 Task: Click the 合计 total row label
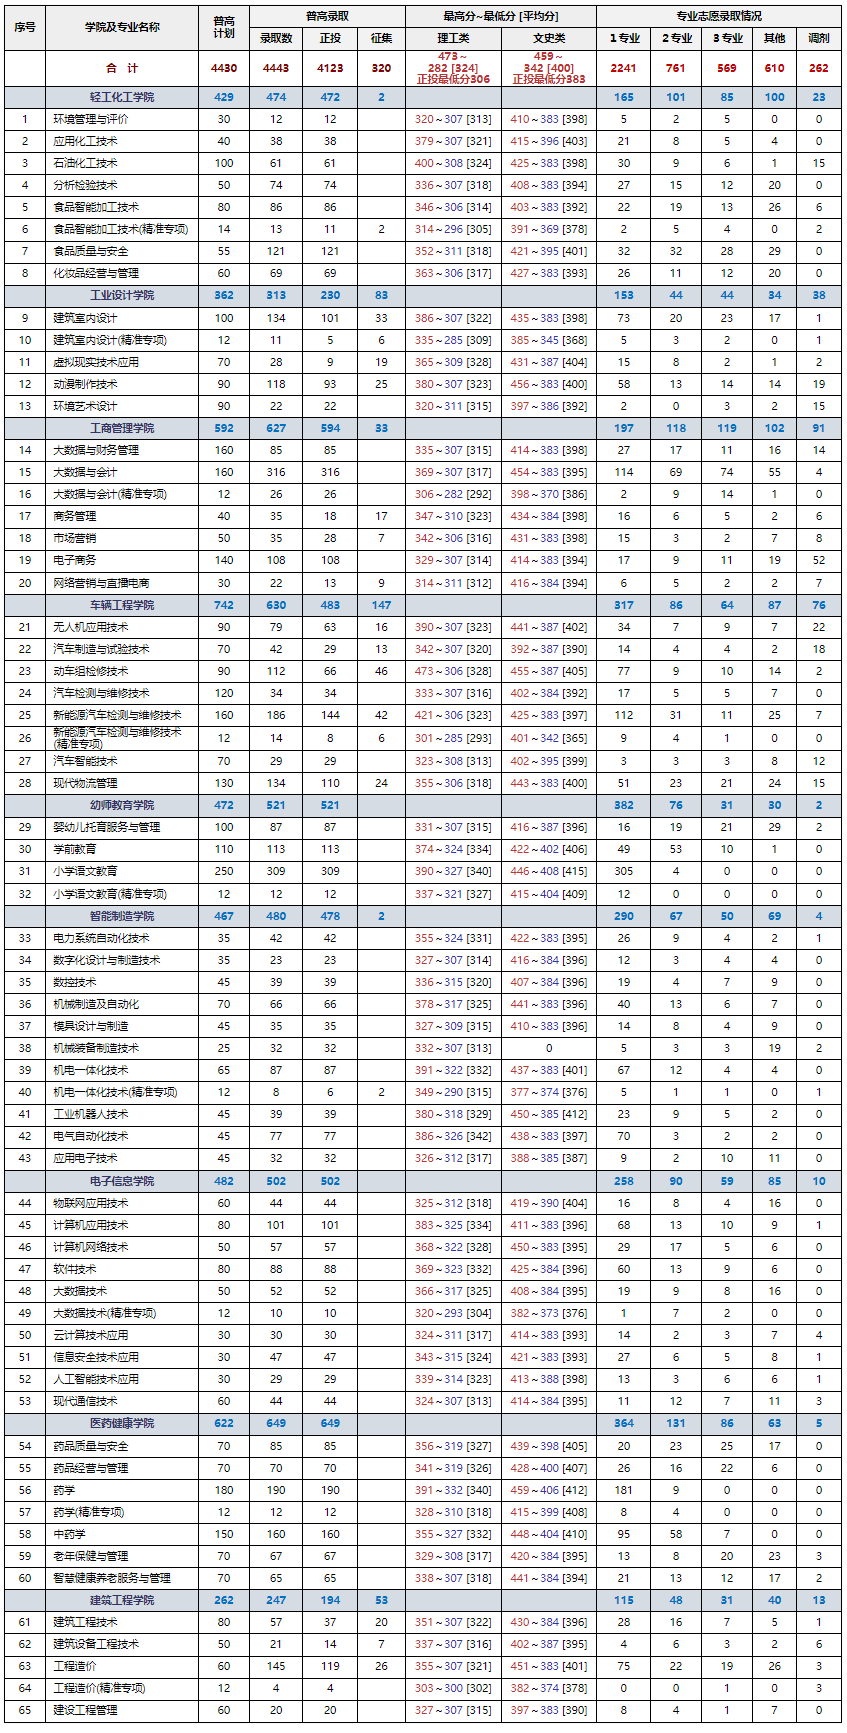[x=122, y=68]
